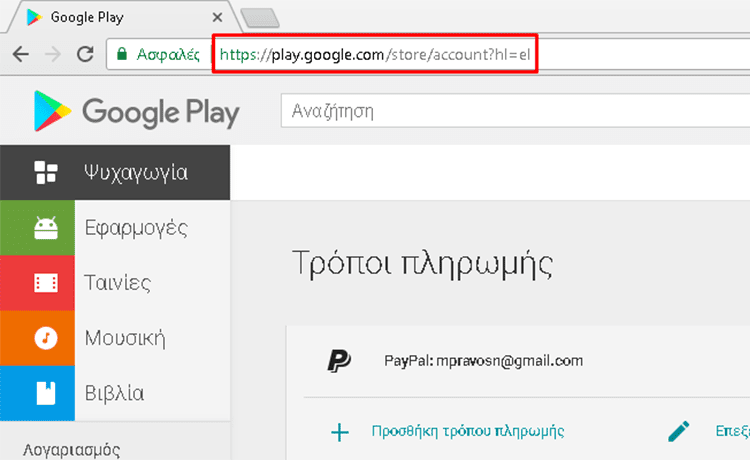The image size is (750, 460).
Task: Click the browser forward arrow
Action: pyautogui.click(x=53, y=55)
